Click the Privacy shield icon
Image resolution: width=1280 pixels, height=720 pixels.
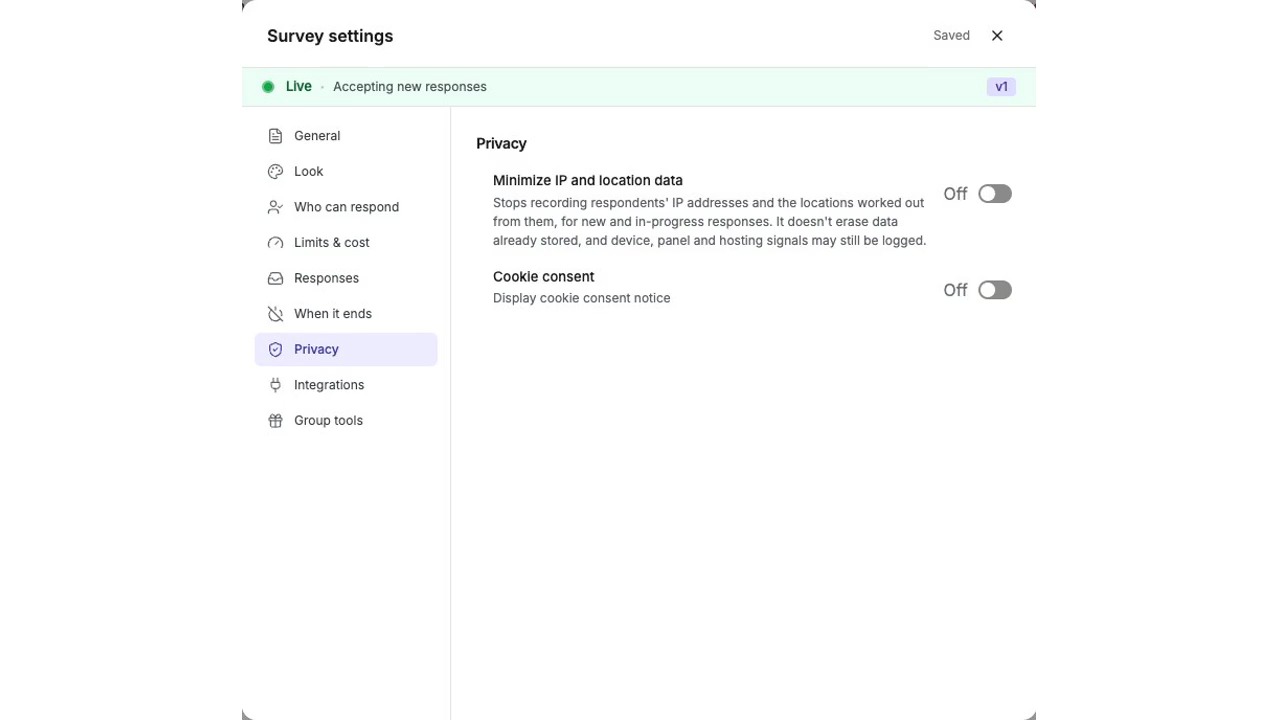tap(275, 349)
